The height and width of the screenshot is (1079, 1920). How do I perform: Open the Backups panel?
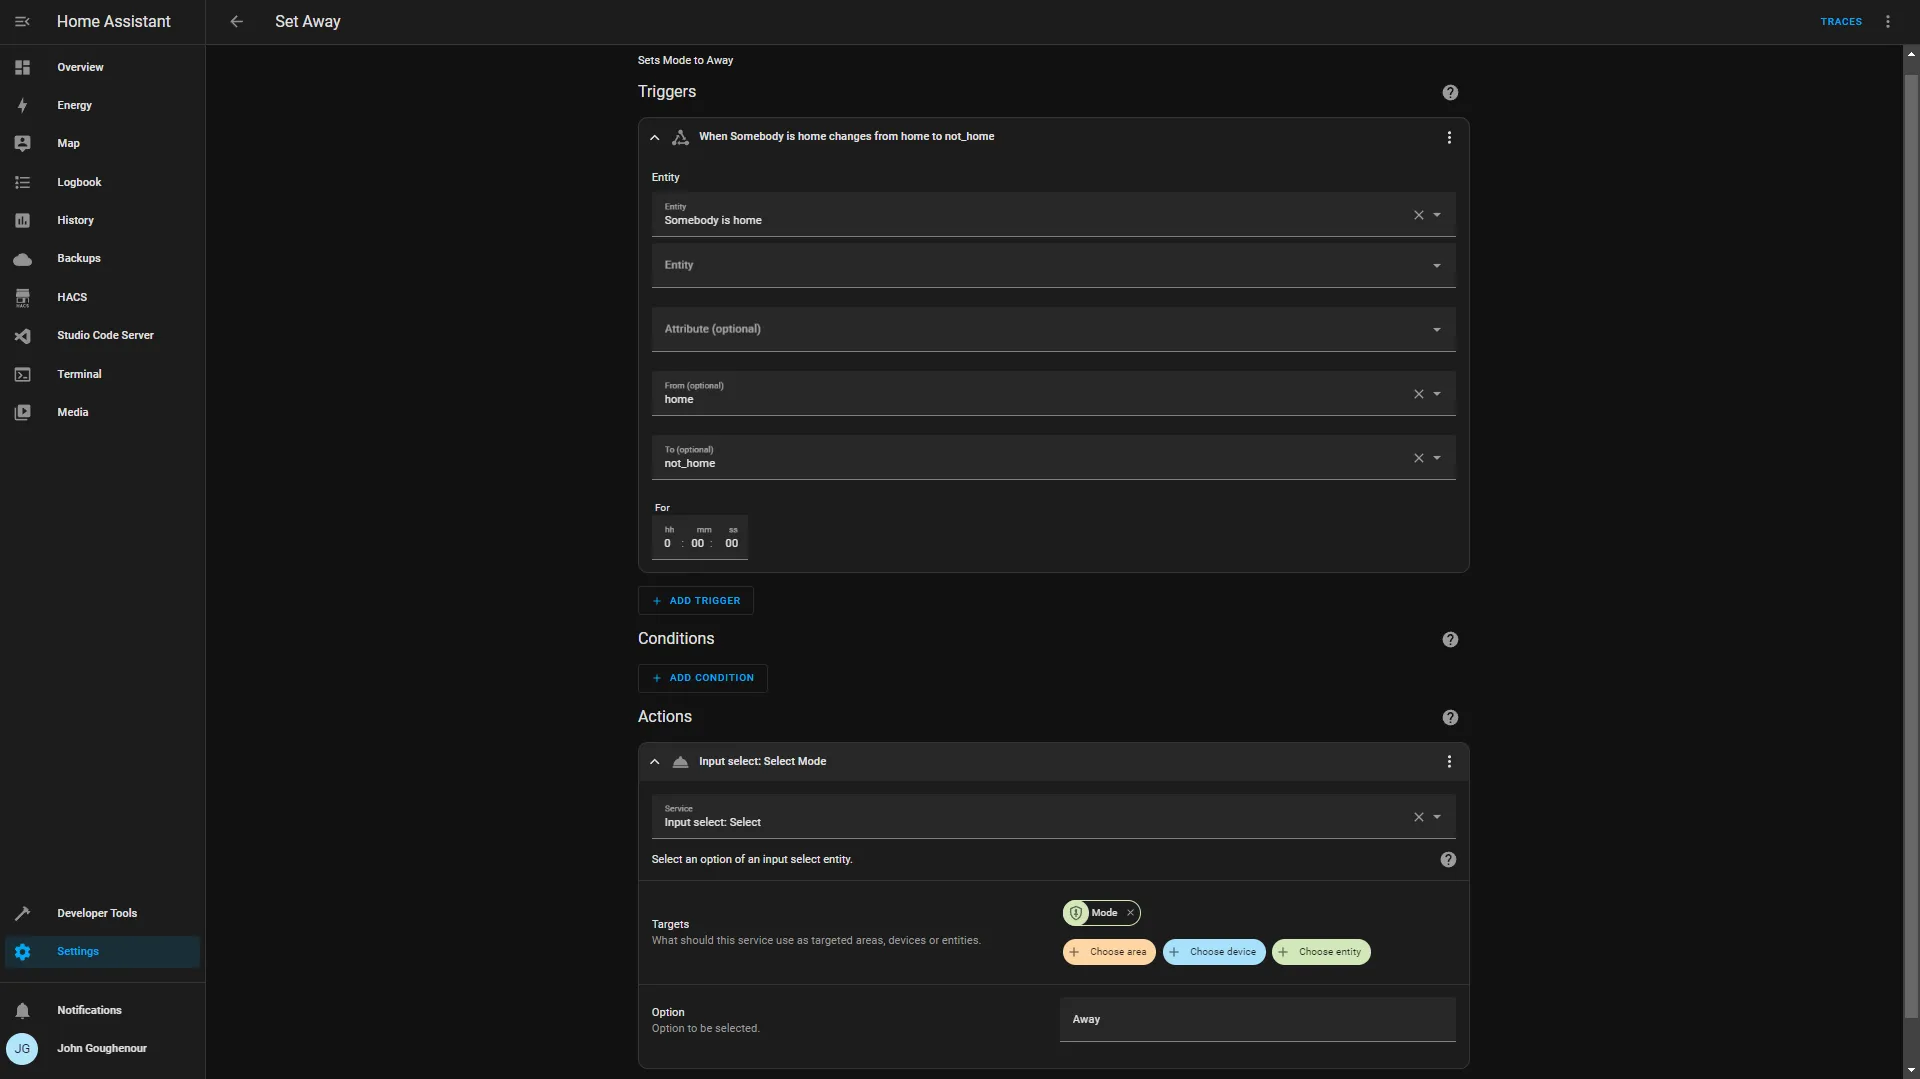[x=102, y=258]
